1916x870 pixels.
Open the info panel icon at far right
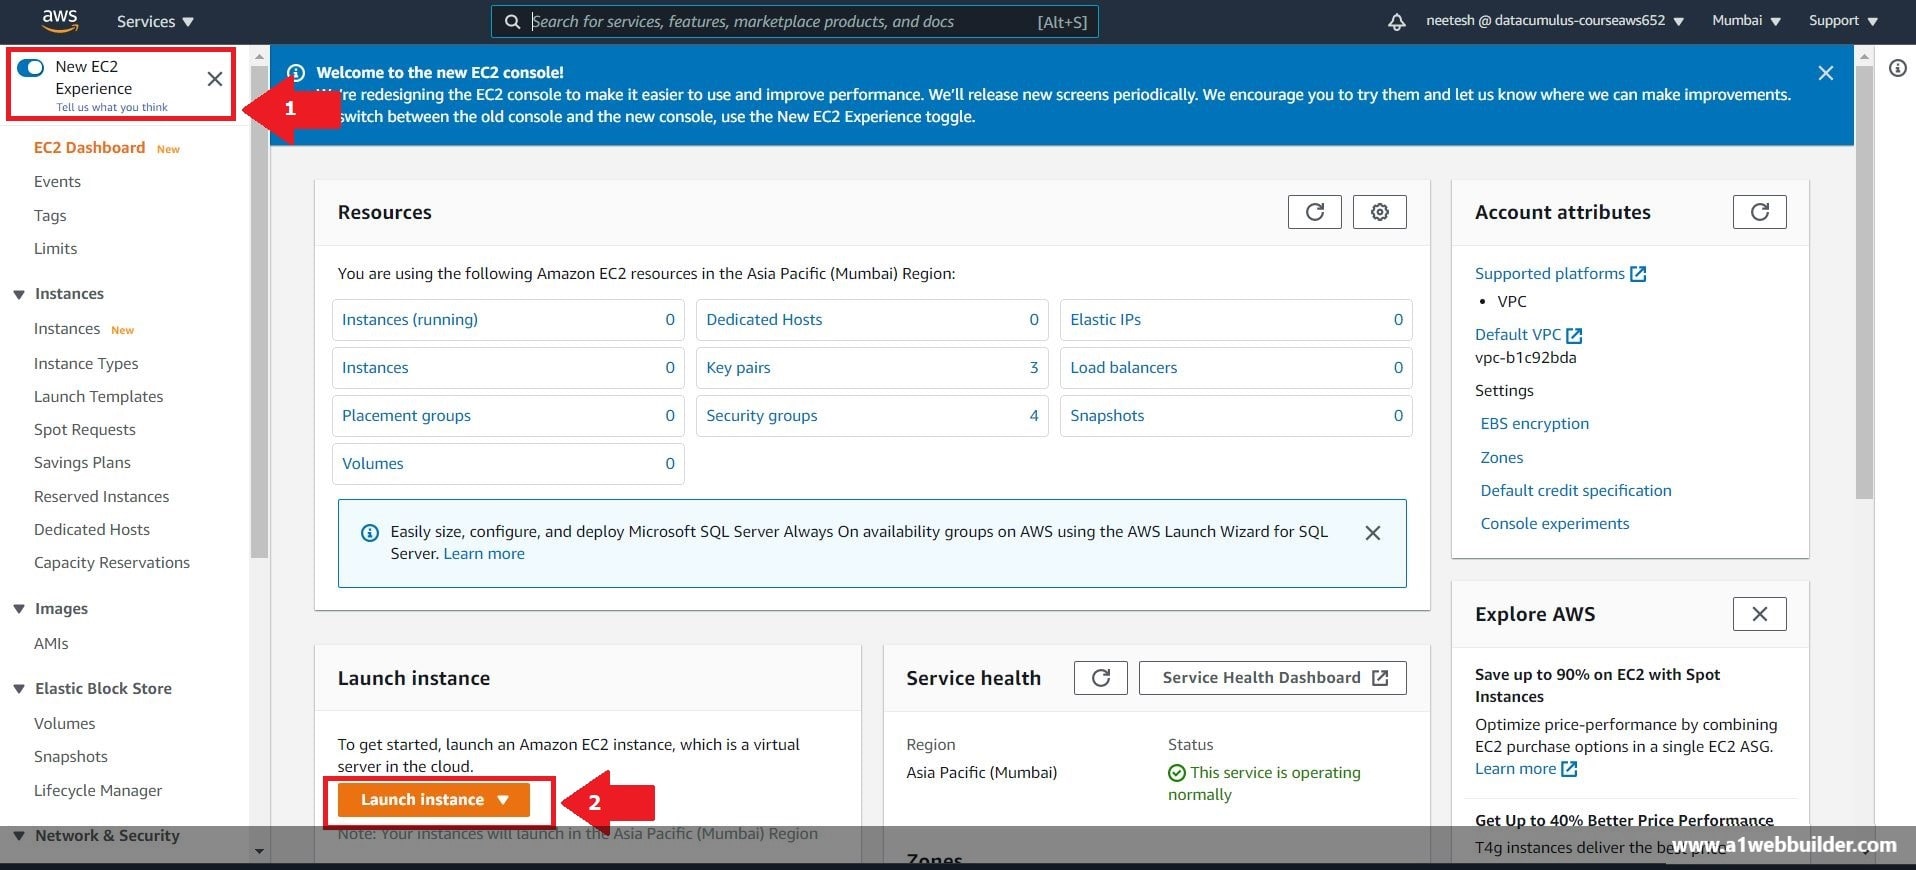coord(1898,68)
